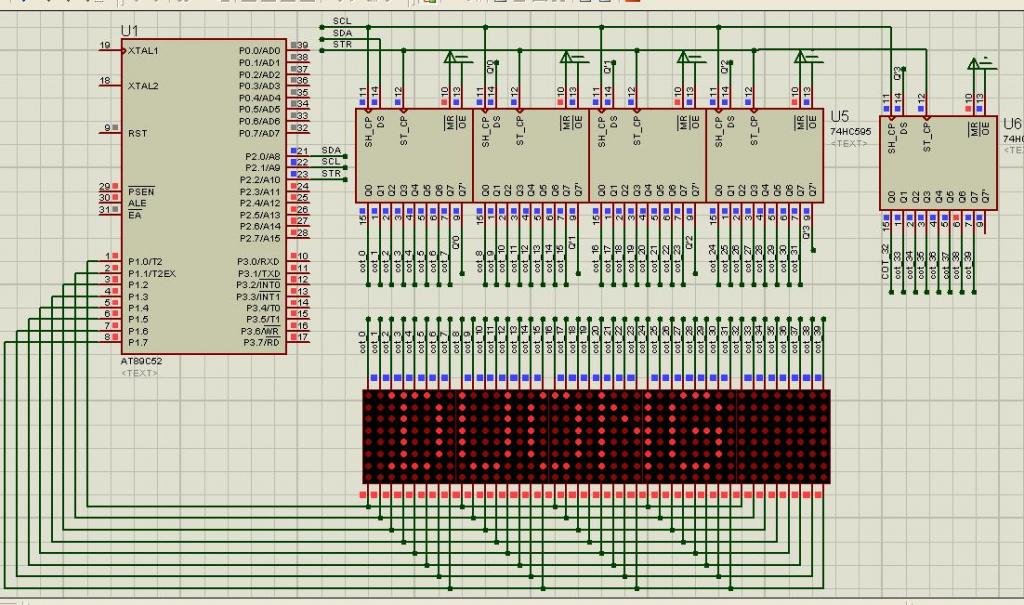Select the STR net label beside P2.2/A10
Screen dimensions: 1024x605
(331, 174)
